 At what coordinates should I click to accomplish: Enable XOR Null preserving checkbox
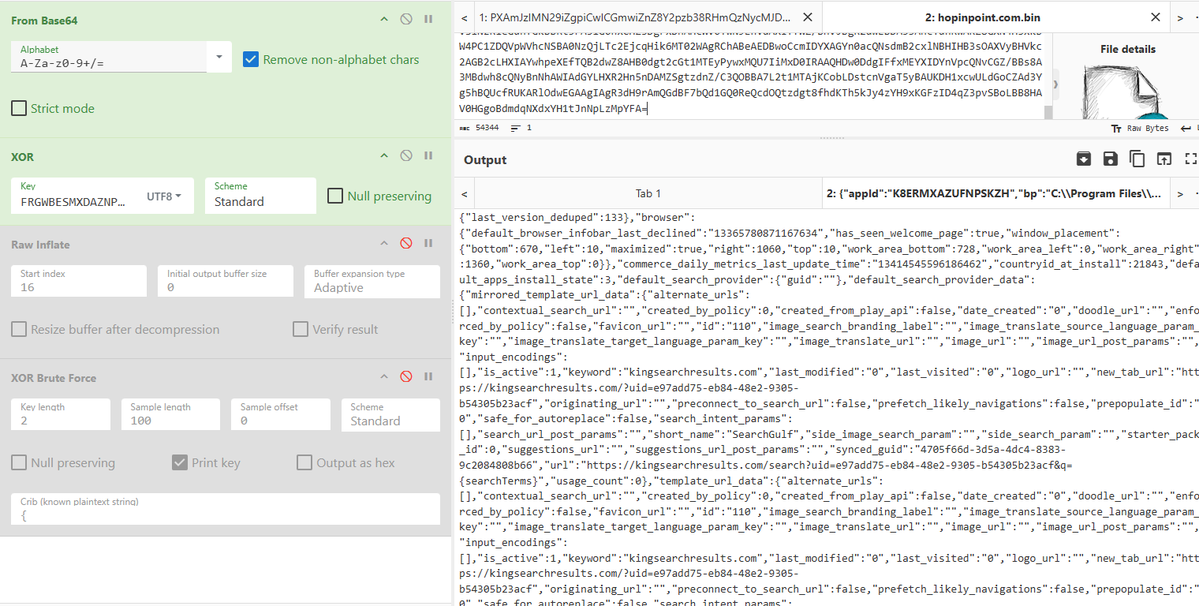pos(335,196)
